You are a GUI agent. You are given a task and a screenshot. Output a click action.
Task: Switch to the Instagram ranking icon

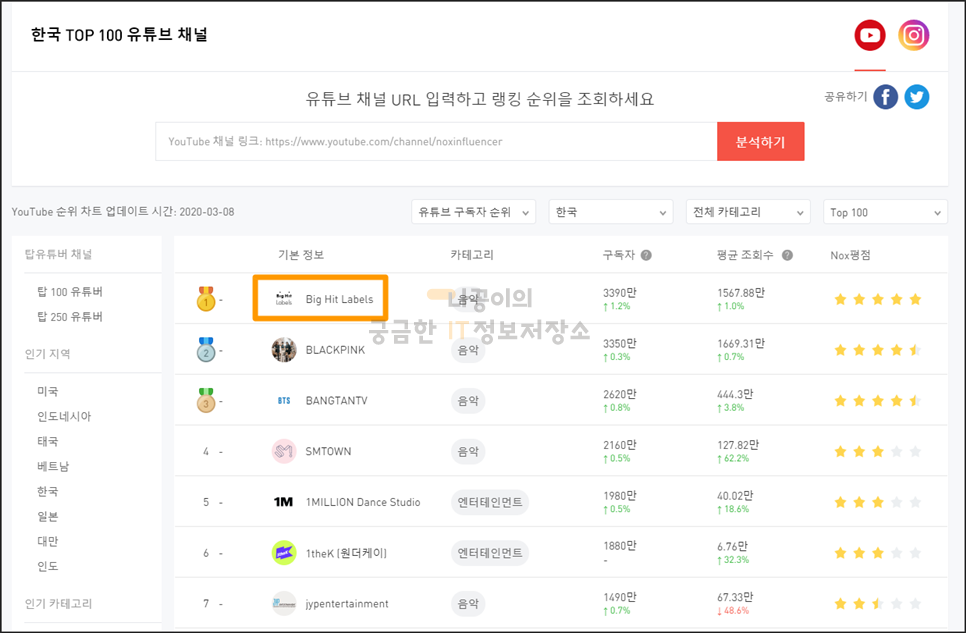[x=914, y=35]
